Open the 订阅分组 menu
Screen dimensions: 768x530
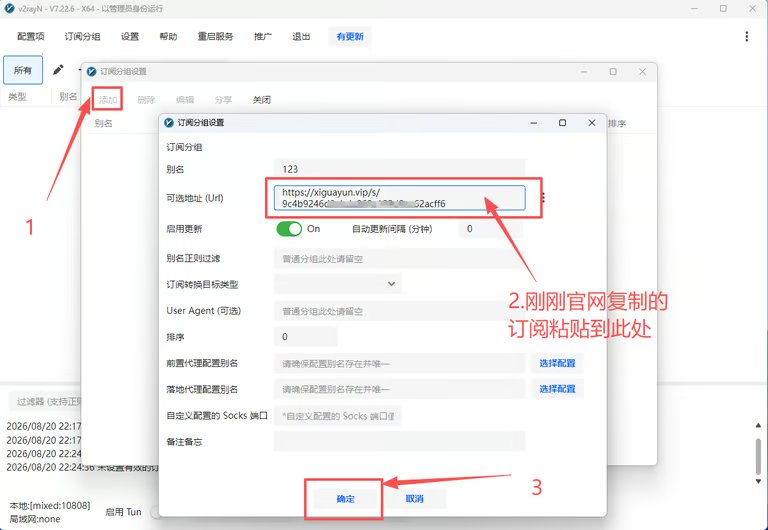coord(82,36)
